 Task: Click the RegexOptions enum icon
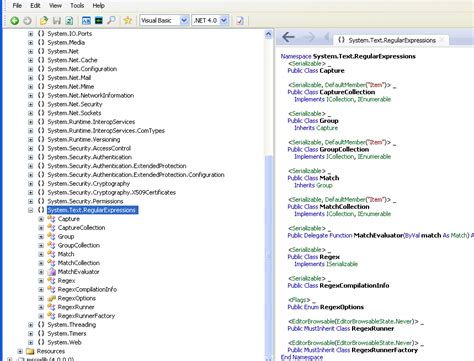coord(51,298)
